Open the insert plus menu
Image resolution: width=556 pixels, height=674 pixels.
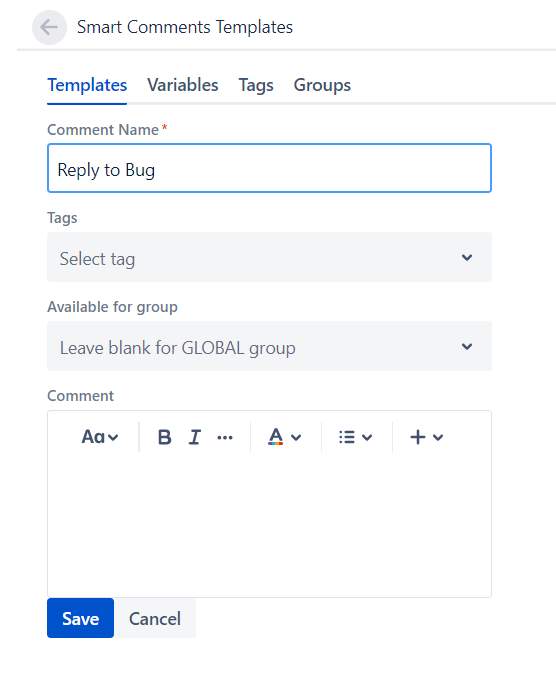[x=426, y=437]
